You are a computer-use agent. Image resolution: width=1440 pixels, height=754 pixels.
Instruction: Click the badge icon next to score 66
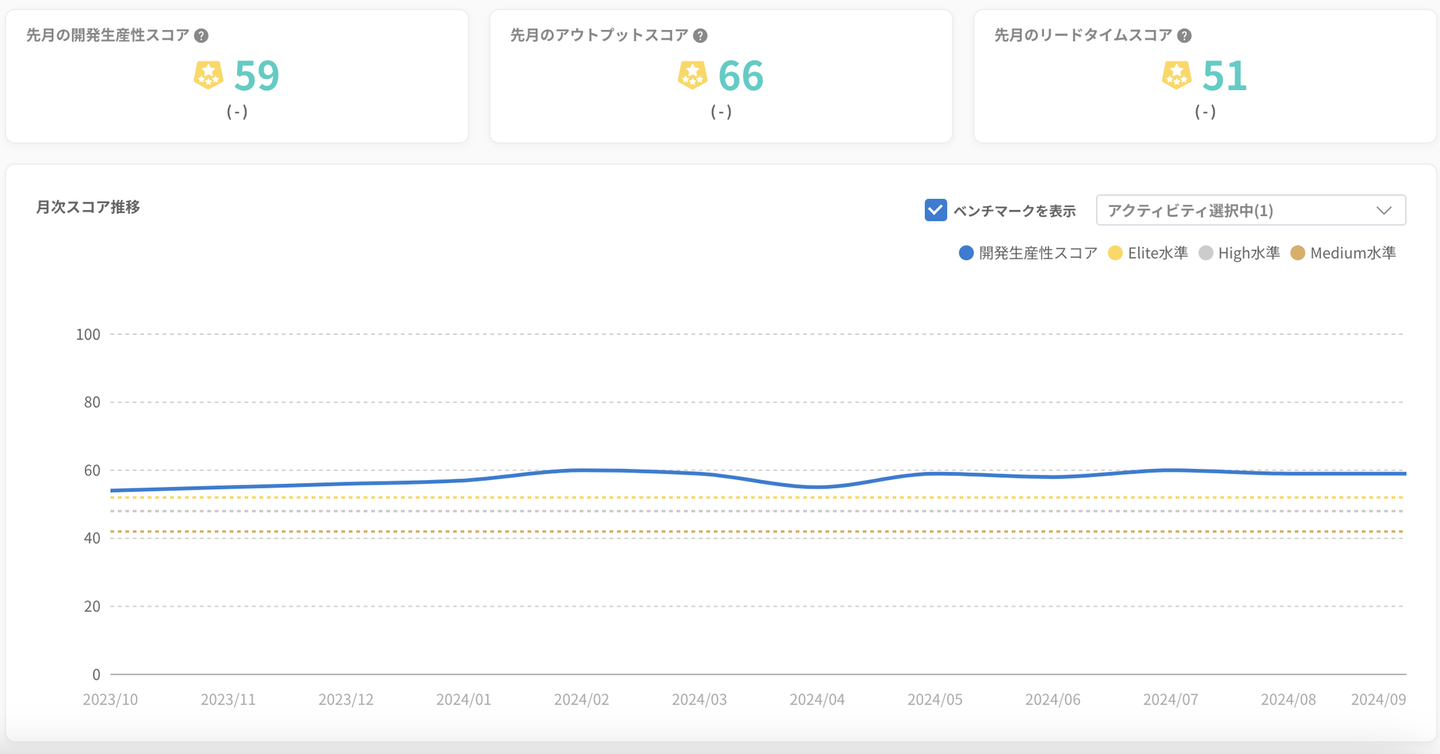tap(692, 75)
